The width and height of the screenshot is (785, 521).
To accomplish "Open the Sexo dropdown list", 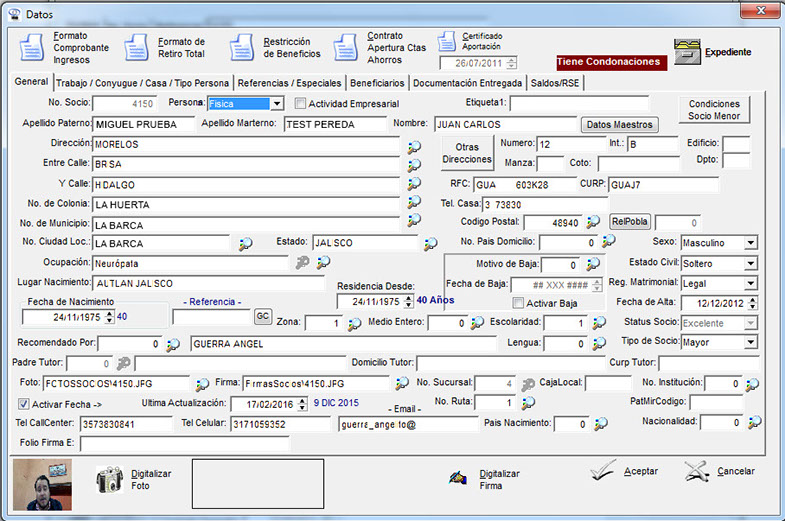I will pyautogui.click(x=750, y=243).
